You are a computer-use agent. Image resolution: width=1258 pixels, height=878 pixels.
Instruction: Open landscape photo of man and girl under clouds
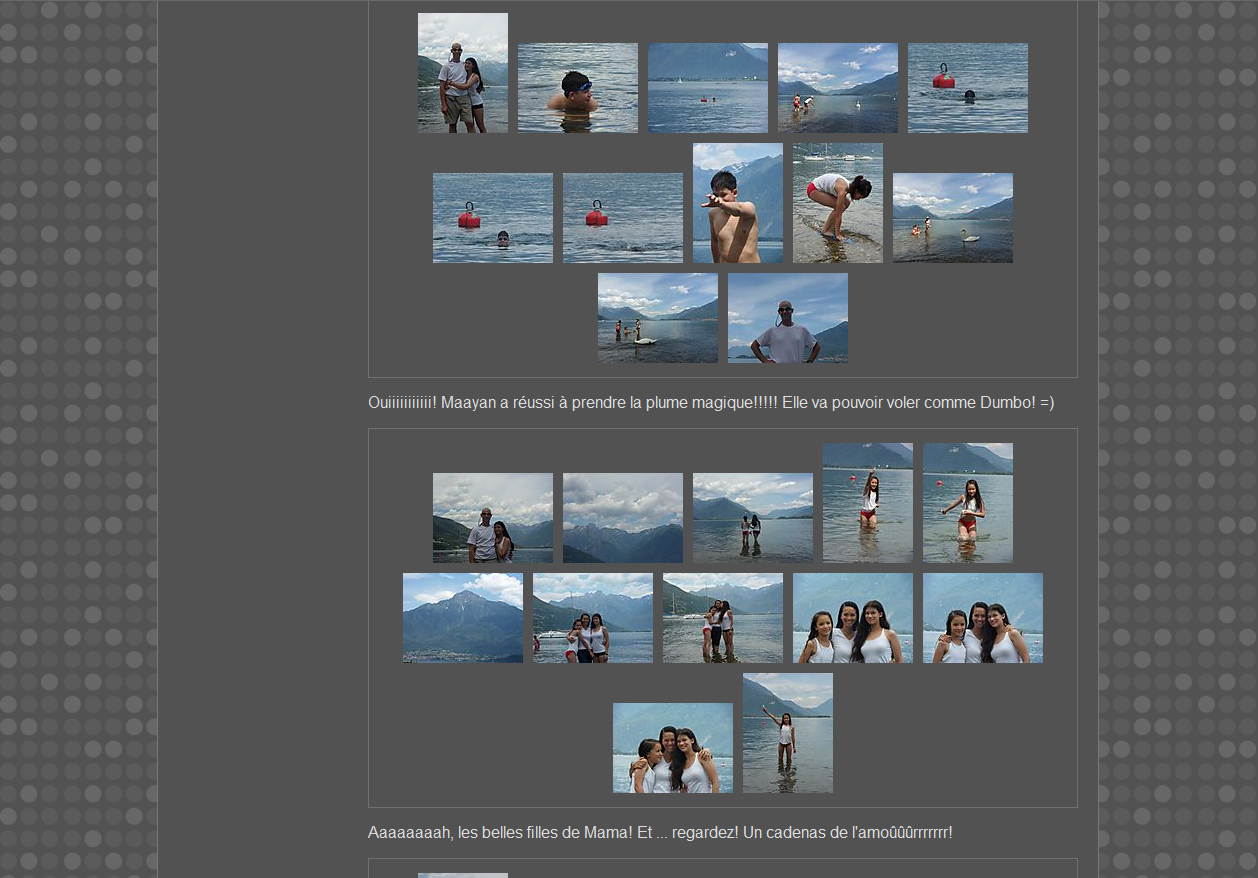pyautogui.click(x=492, y=518)
